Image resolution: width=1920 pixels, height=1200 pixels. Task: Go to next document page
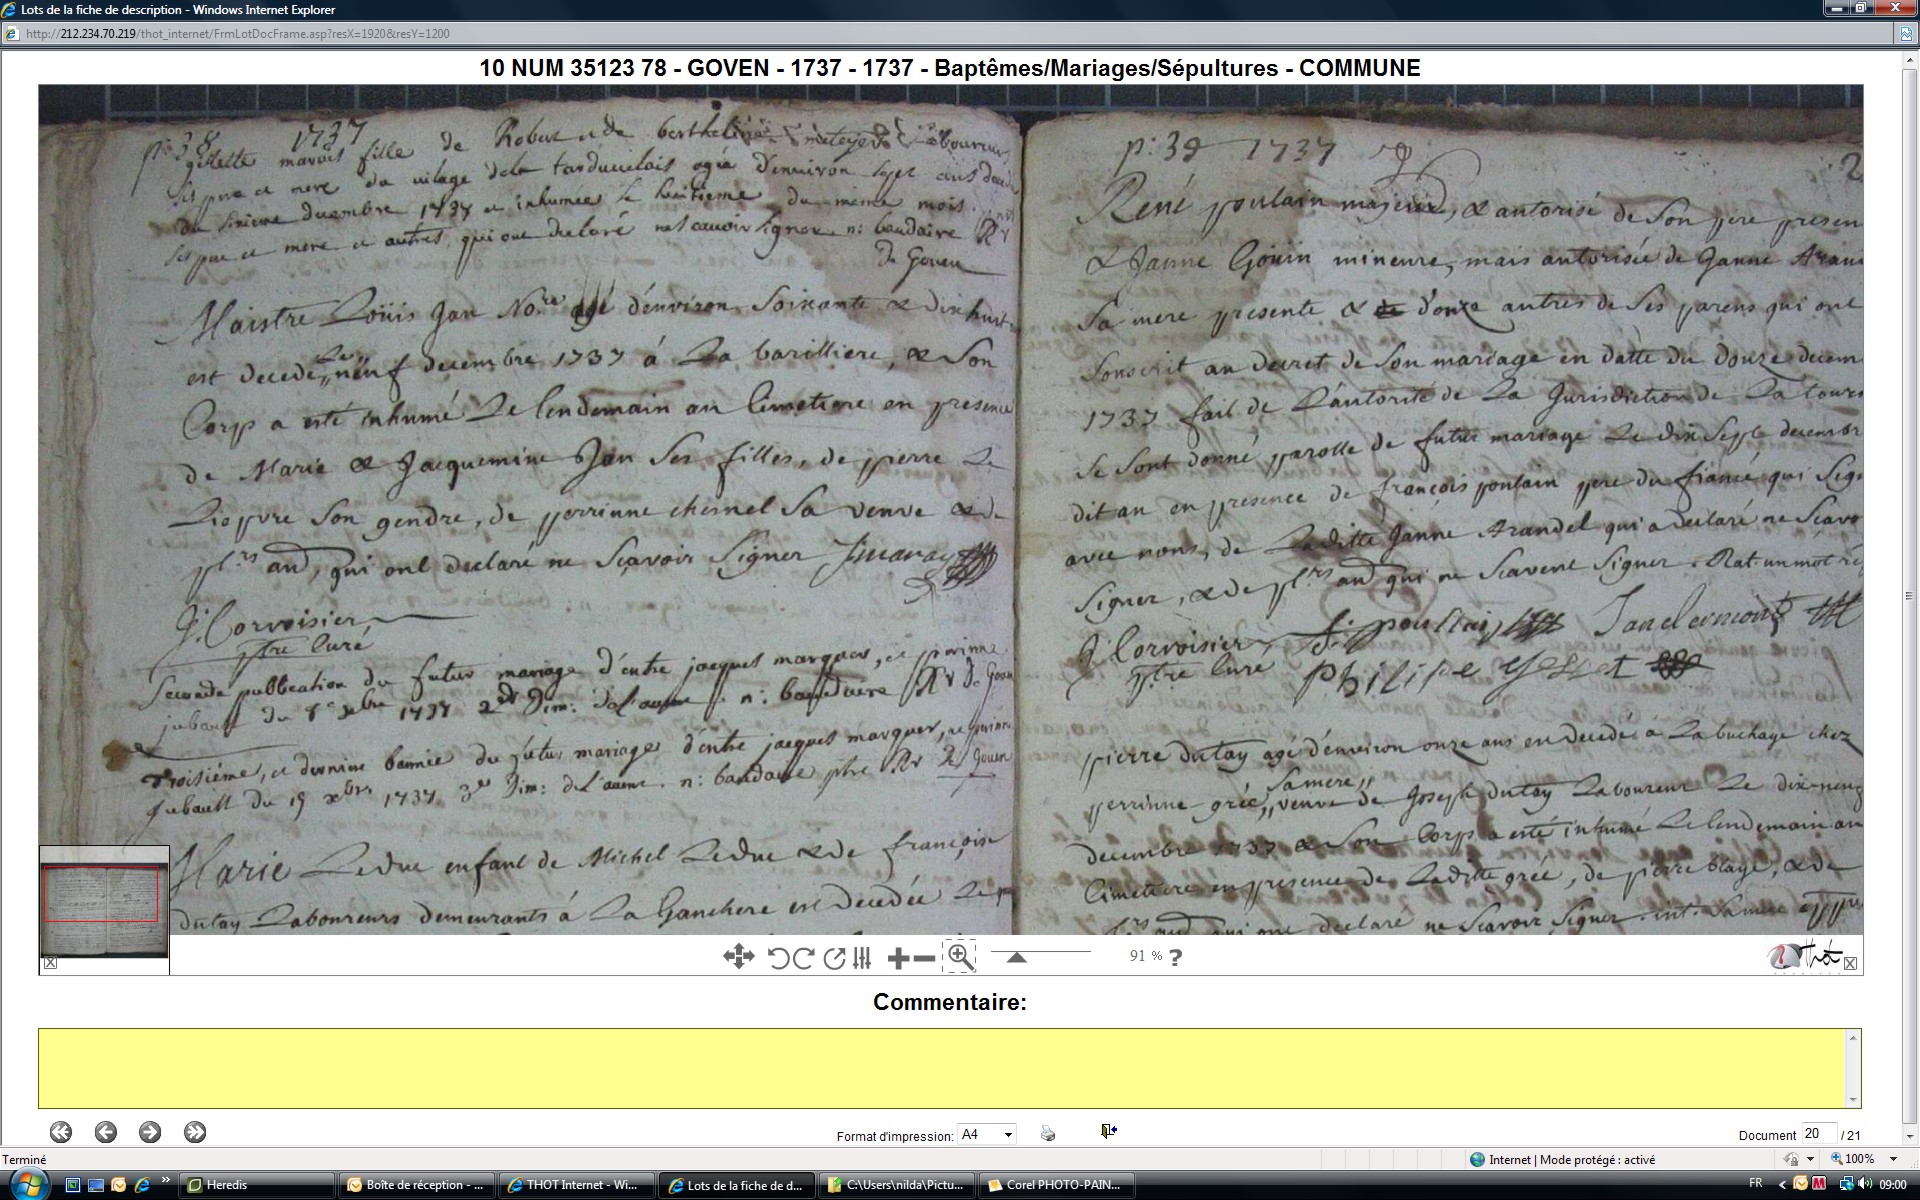click(150, 1132)
